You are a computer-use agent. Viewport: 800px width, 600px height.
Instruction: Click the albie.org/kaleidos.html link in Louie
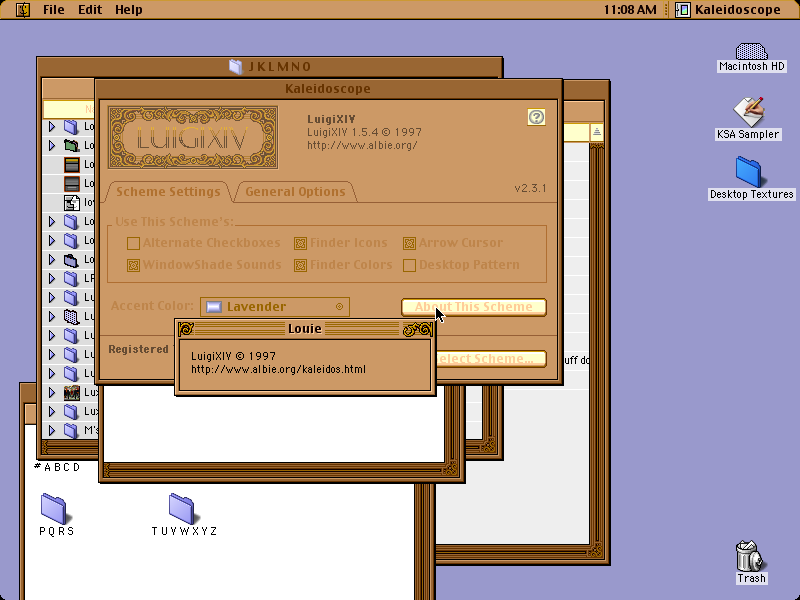pos(279,369)
